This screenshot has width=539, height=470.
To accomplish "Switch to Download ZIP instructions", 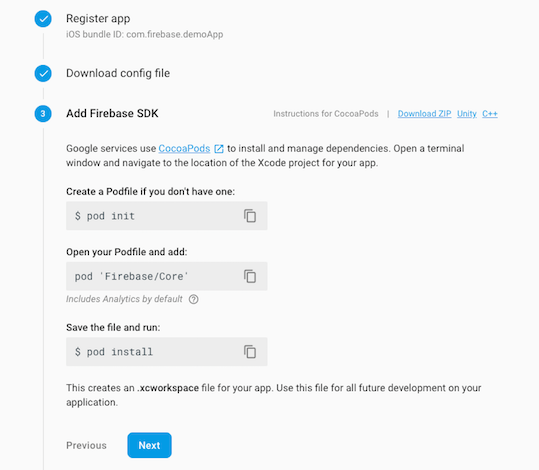I will tap(424, 113).
